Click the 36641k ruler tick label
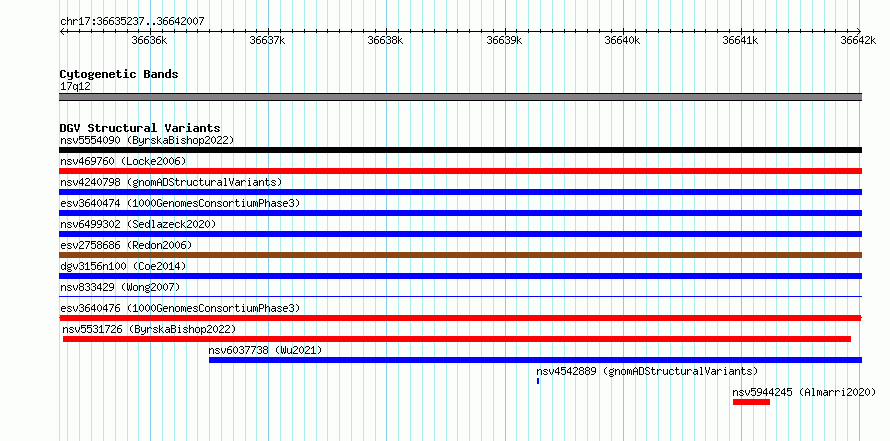890x441 pixels. point(740,40)
